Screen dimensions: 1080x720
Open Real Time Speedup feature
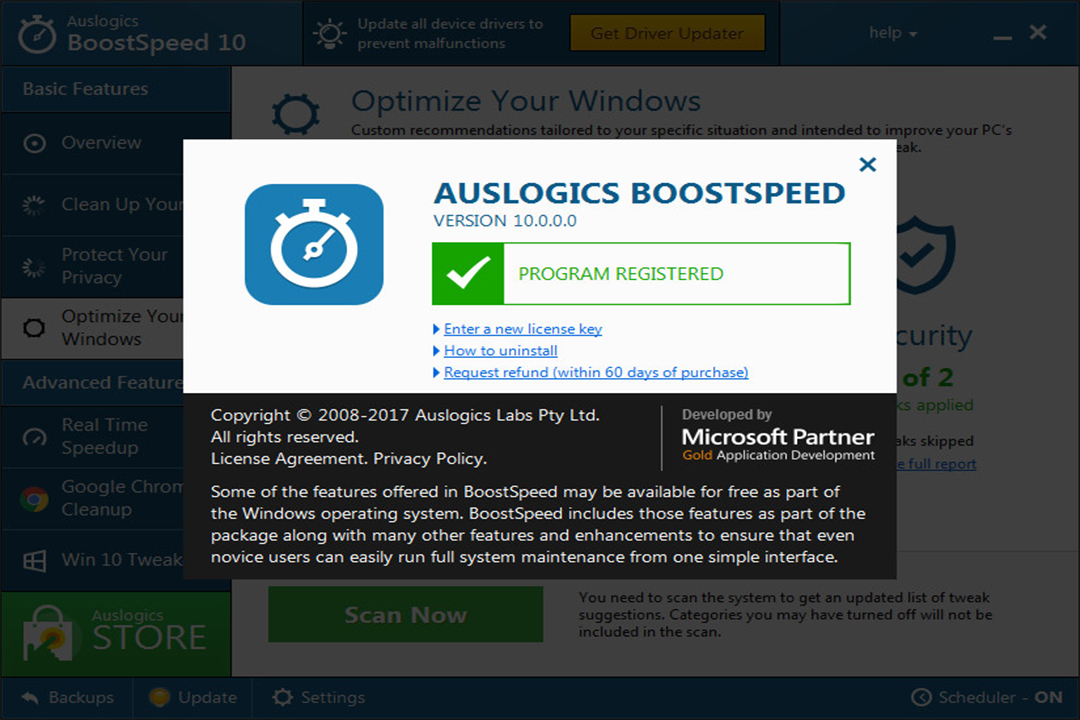[x=92, y=437]
